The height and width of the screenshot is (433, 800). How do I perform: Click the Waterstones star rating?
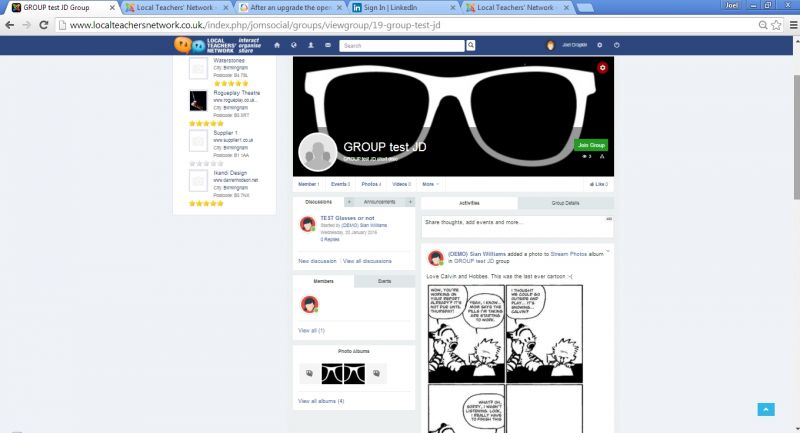tap(231, 83)
